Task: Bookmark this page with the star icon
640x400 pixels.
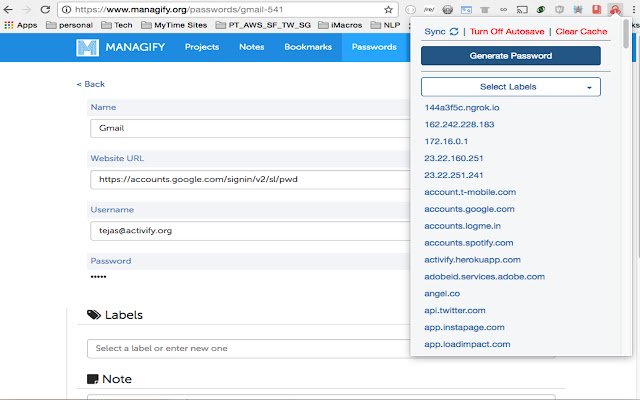Action: (x=388, y=9)
